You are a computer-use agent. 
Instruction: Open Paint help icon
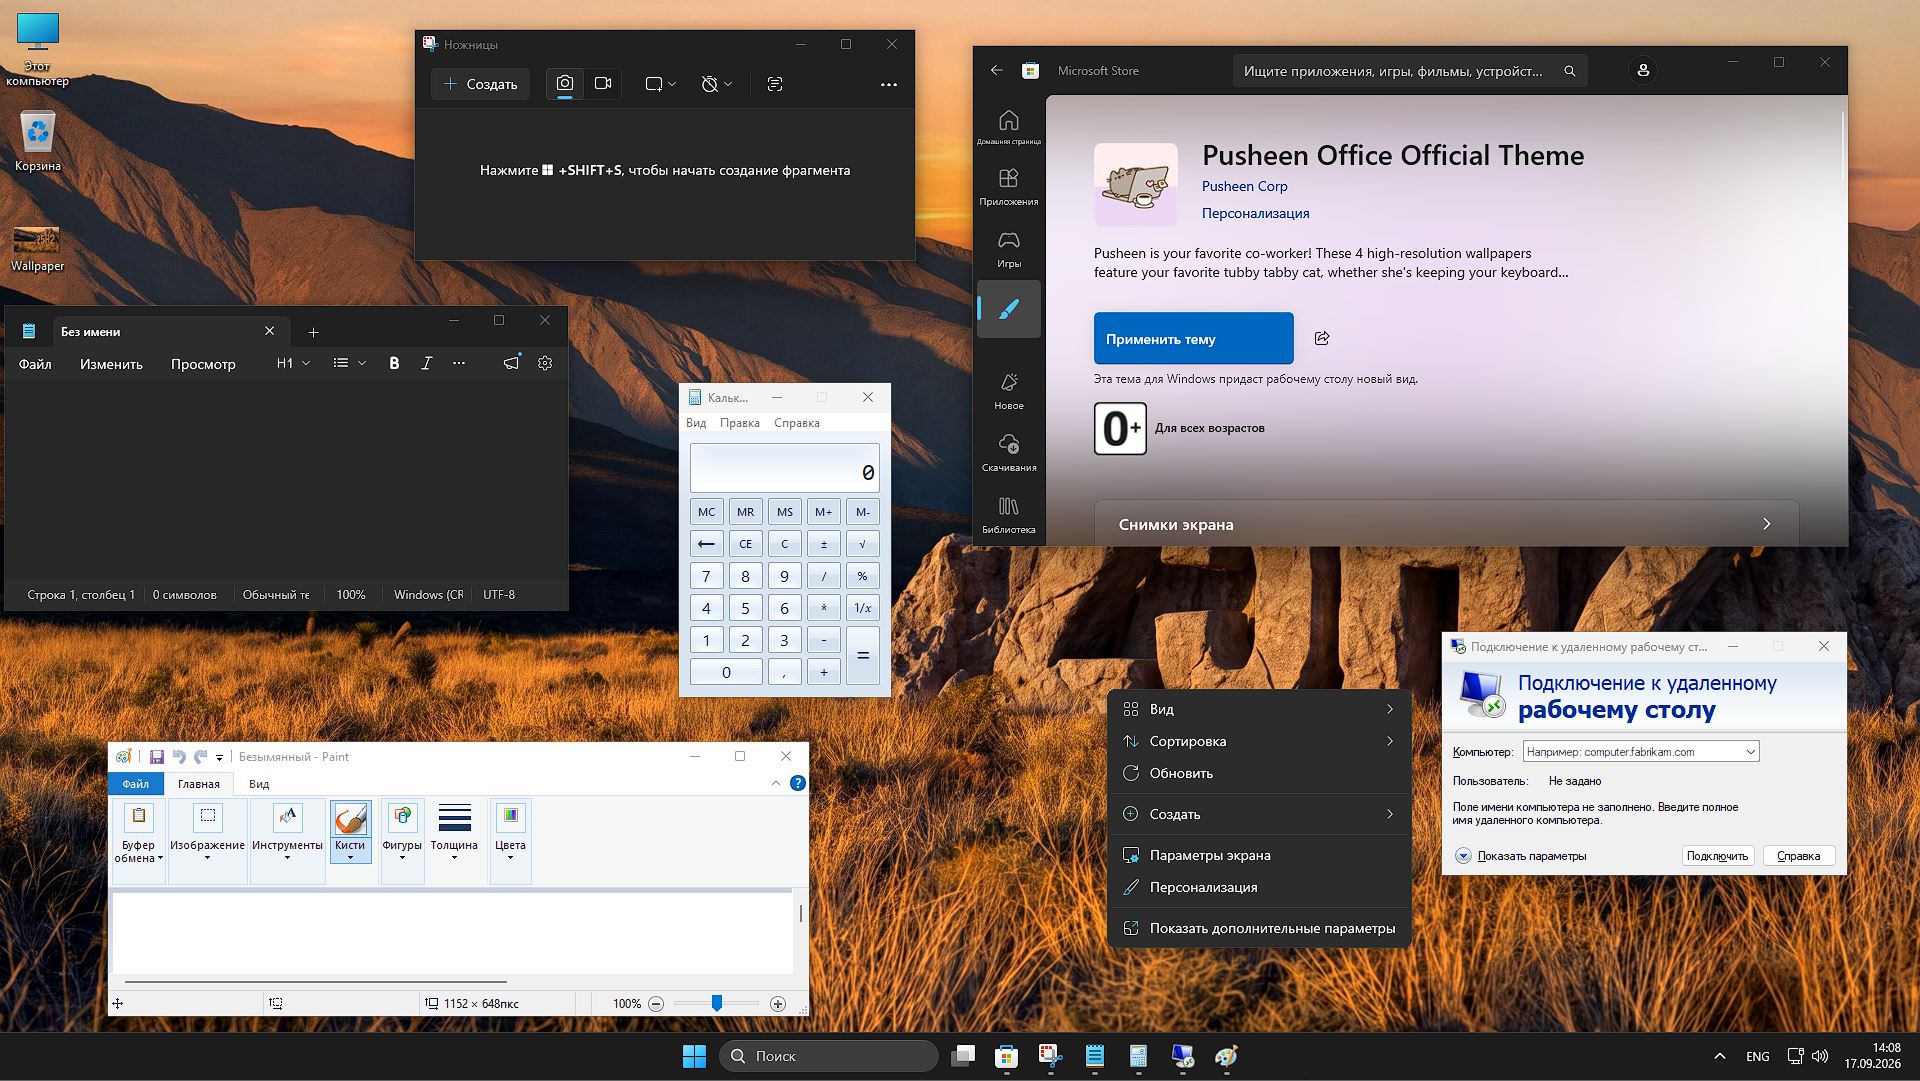[x=798, y=783]
